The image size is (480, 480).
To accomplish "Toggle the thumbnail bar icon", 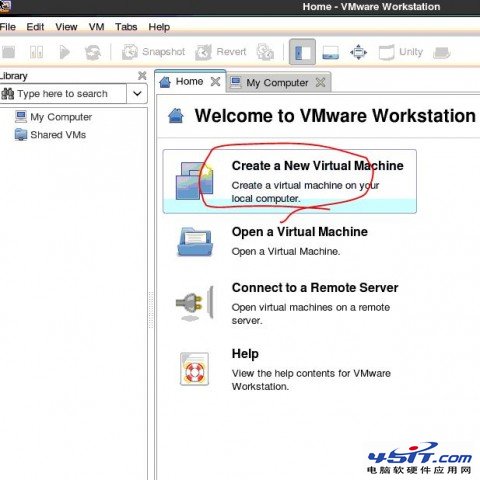I will point(331,52).
